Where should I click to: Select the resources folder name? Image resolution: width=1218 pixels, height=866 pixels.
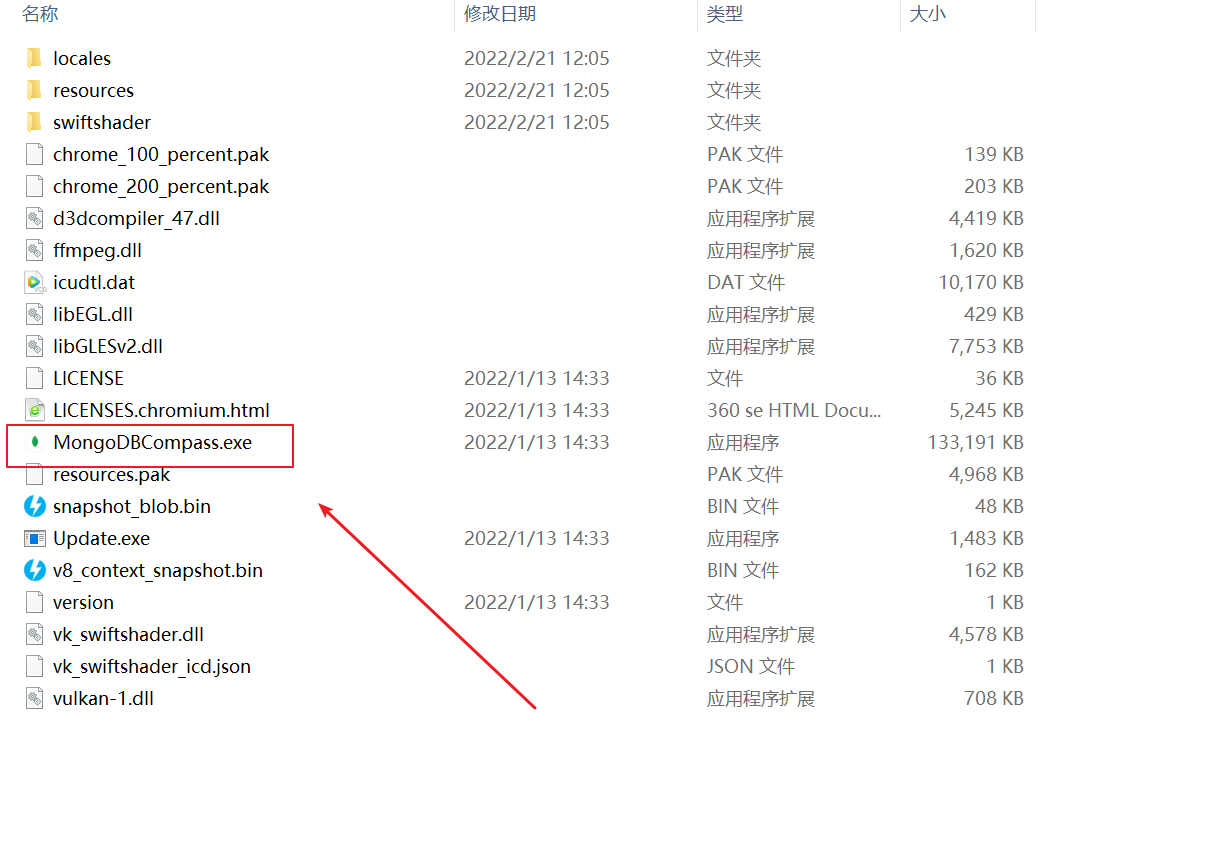click(93, 90)
